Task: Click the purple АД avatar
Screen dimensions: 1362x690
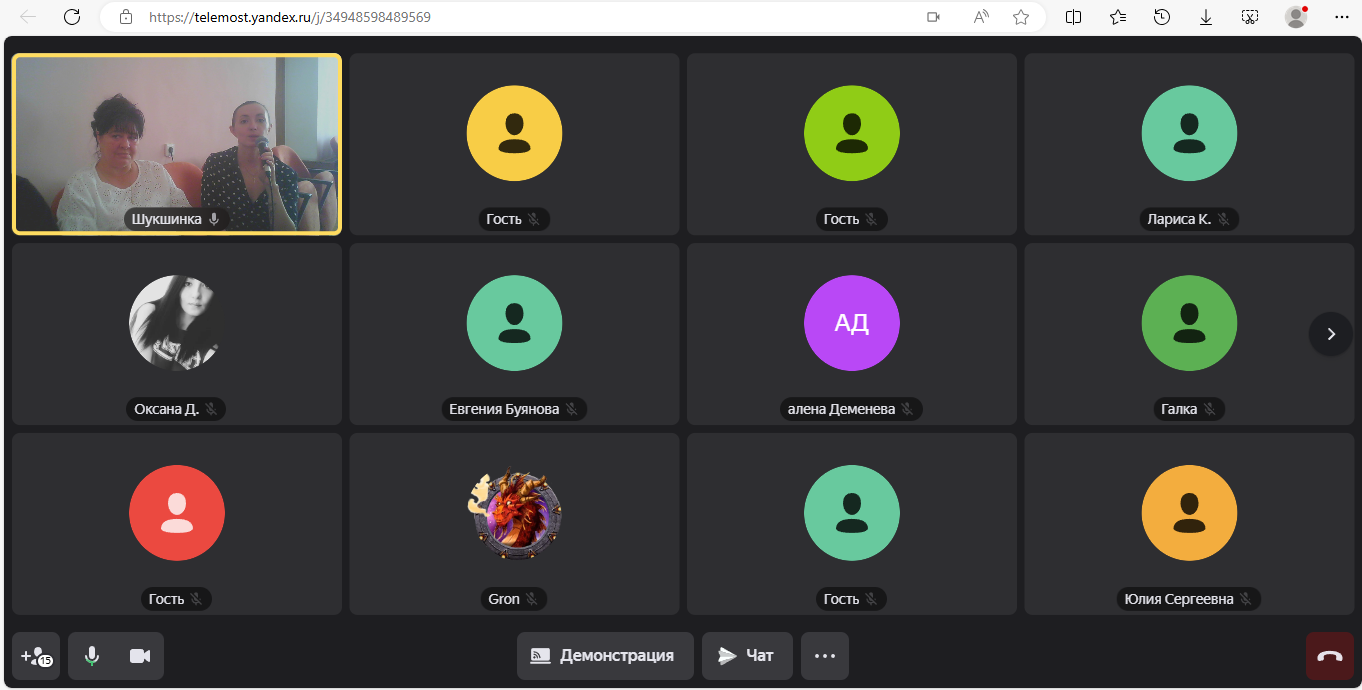Action: click(852, 323)
